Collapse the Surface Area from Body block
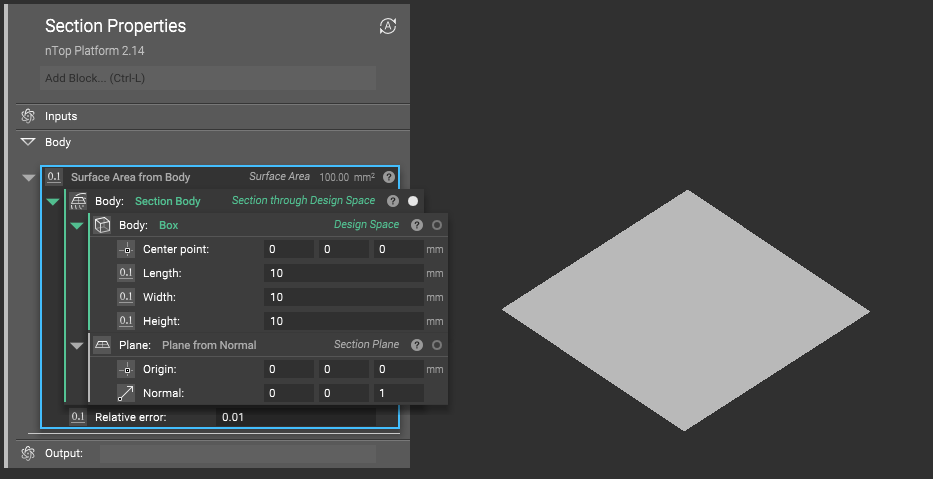 [x=29, y=178]
